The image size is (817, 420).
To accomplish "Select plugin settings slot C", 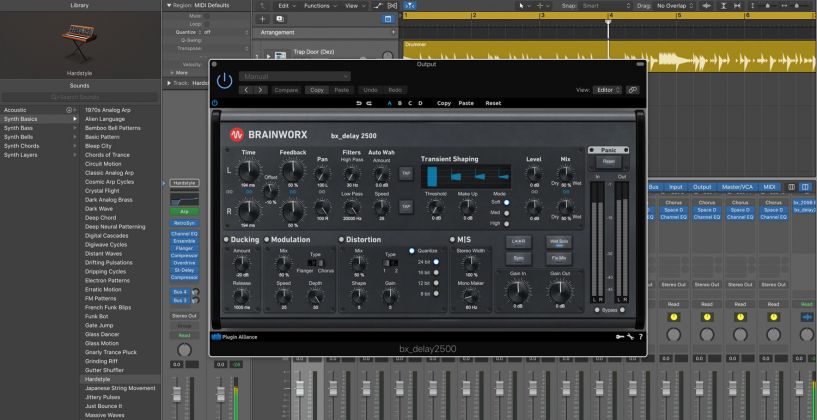I will tap(410, 103).
